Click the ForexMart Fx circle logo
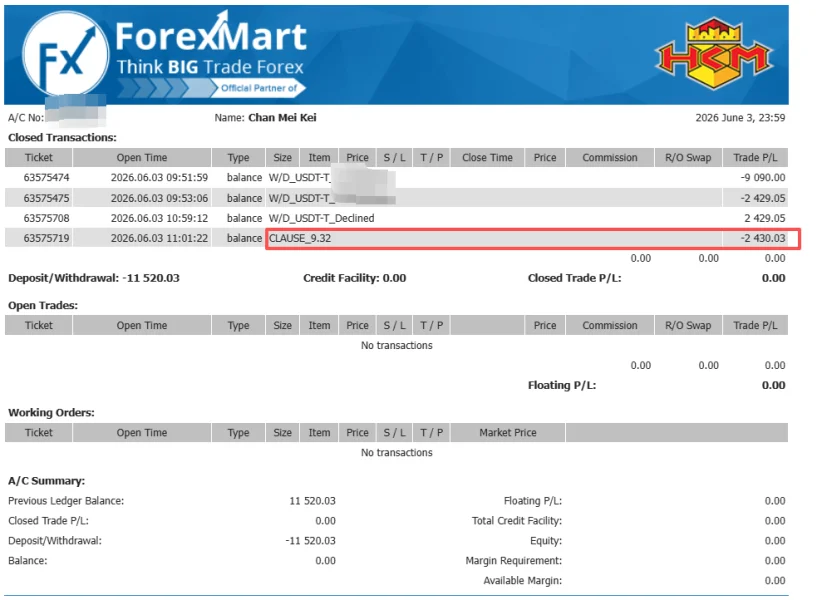 [x=66, y=55]
